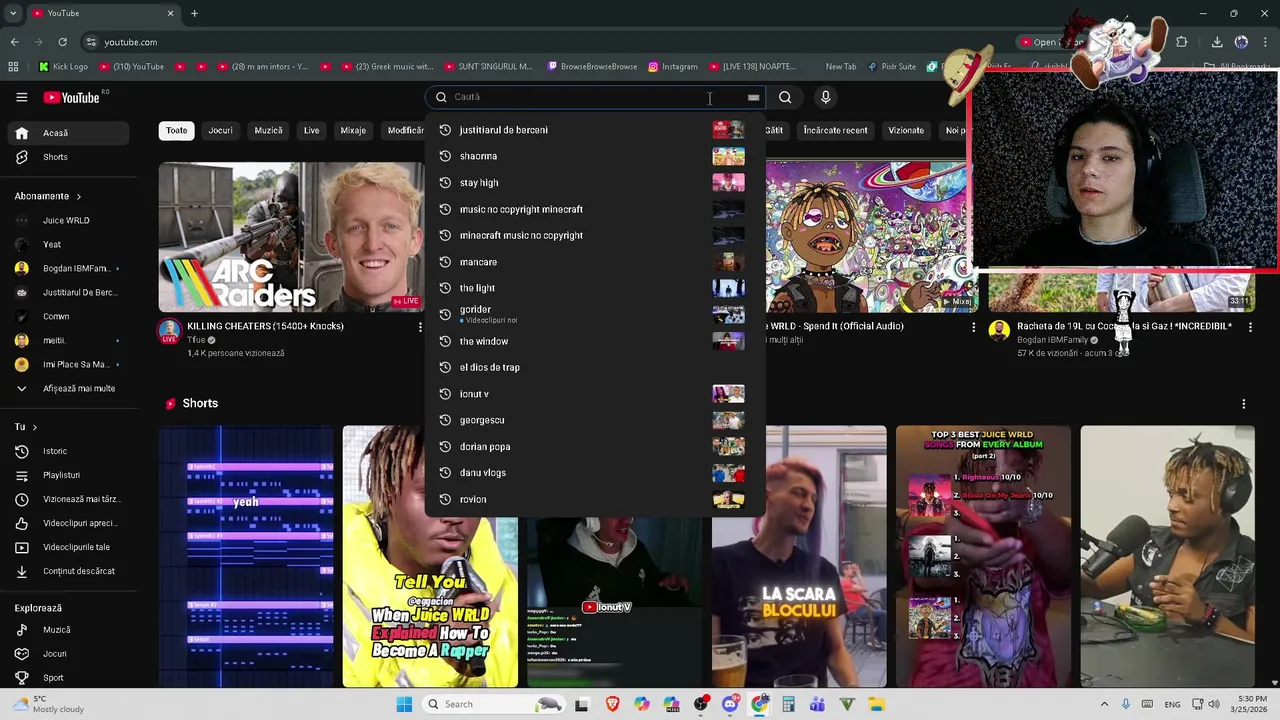Choose suggestion el dios de trap
This screenshot has width=1280, height=720.
(595, 367)
